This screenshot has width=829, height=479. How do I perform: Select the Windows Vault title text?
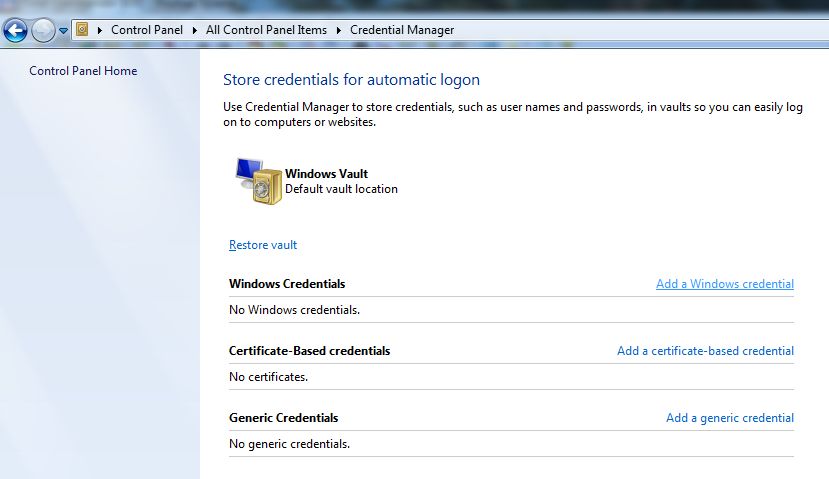click(x=326, y=173)
